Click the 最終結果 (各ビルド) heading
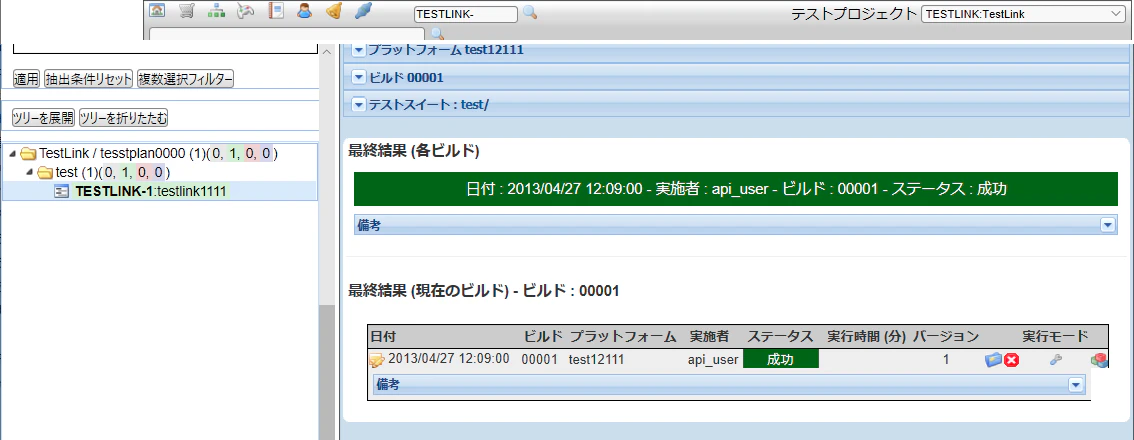Screen dimensions: 1134x440 click(414, 151)
